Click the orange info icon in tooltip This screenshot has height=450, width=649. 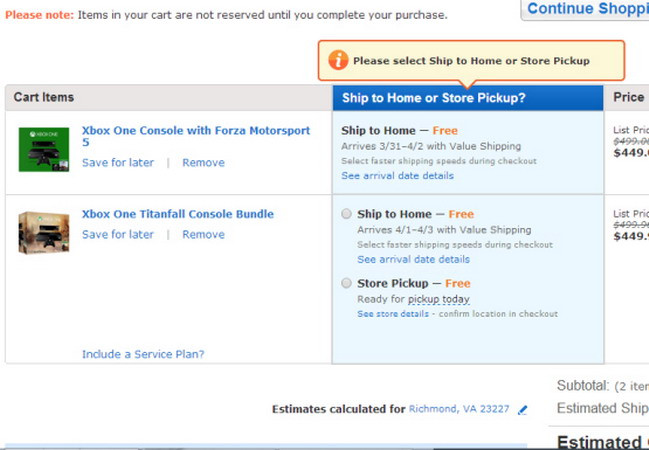[340, 61]
